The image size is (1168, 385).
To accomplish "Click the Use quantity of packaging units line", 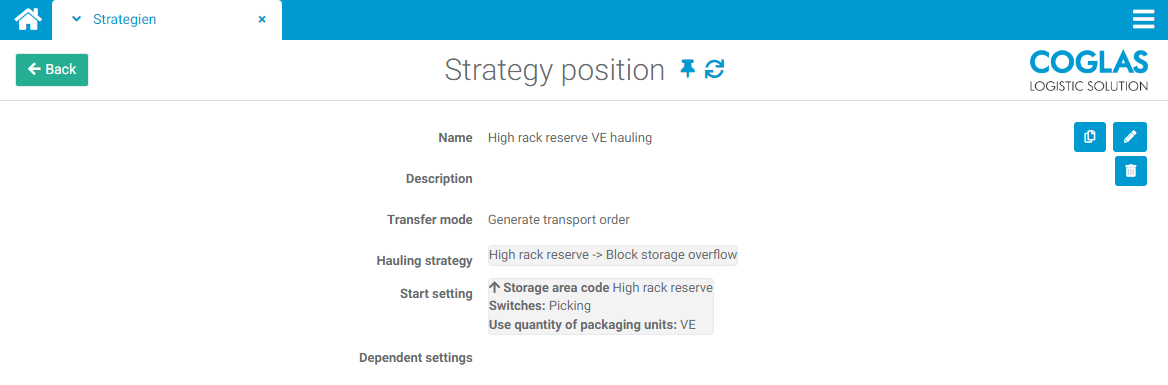I will click(x=592, y=325).
